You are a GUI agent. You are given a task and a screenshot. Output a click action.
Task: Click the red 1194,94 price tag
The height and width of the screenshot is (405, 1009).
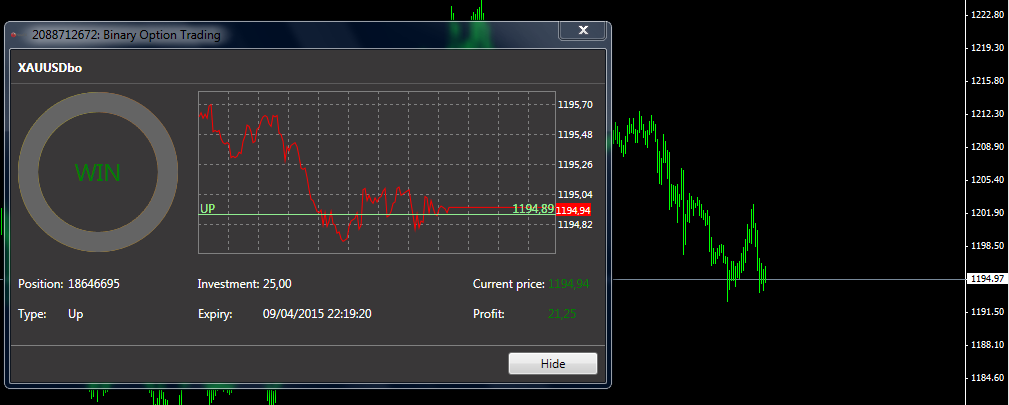click(x=573, y=210)
